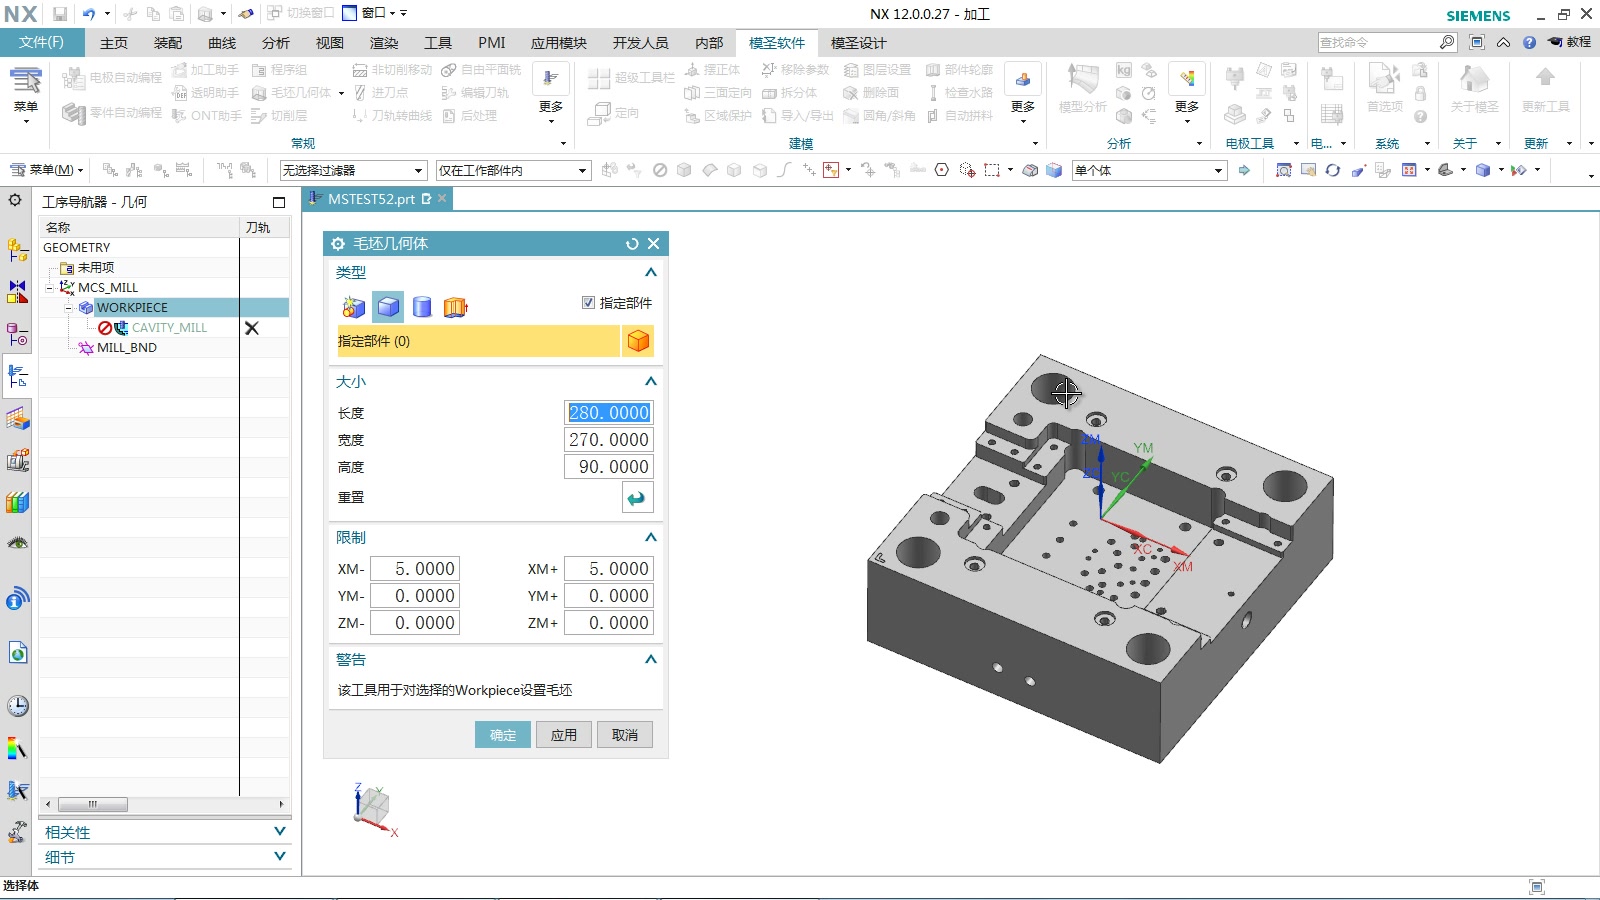Click the save icon in title bar
This screenshot has height=900, width=1600.
pos(60,14)
